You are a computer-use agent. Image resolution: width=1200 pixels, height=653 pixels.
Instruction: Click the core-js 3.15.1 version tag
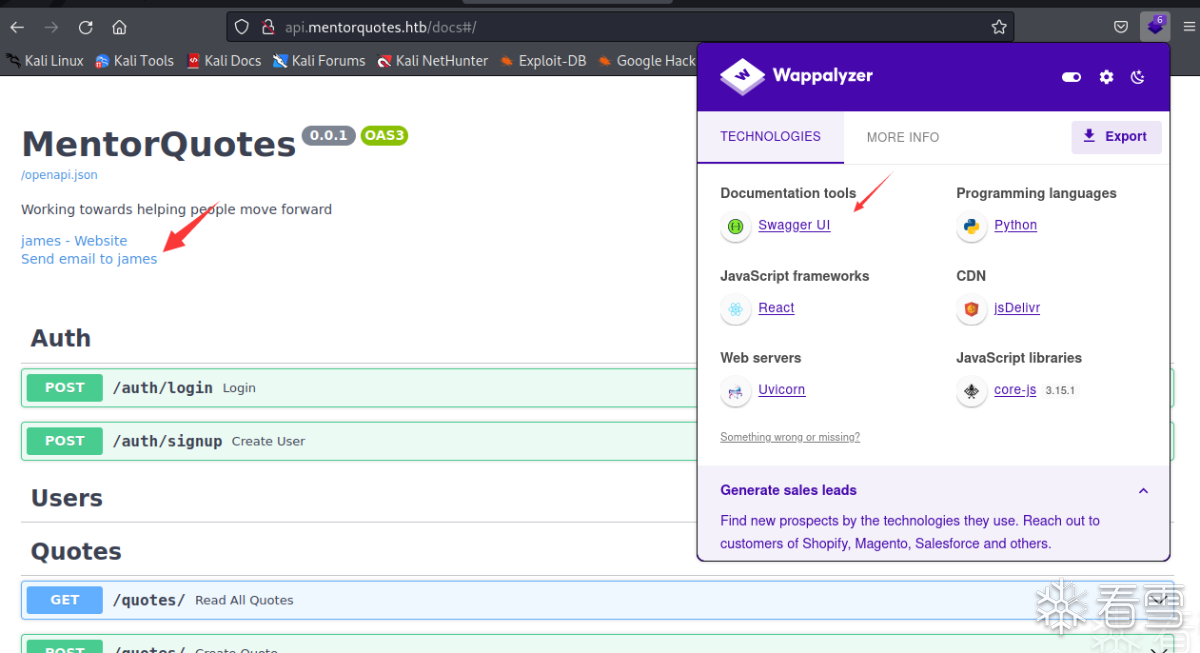1060,390
